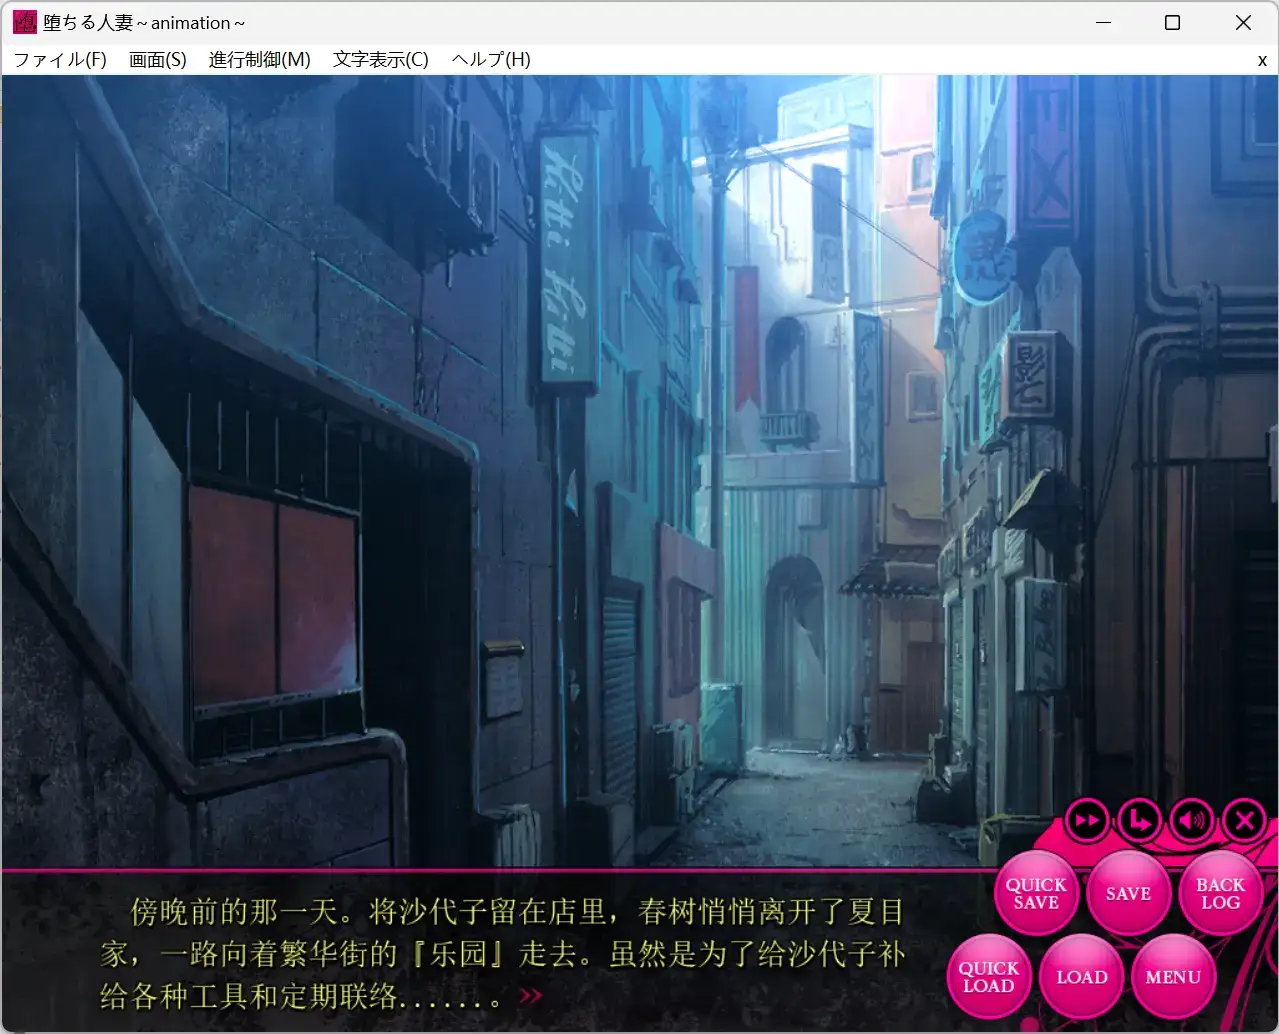
Task: Open the BACK LOG
Action: (1220, 893)
